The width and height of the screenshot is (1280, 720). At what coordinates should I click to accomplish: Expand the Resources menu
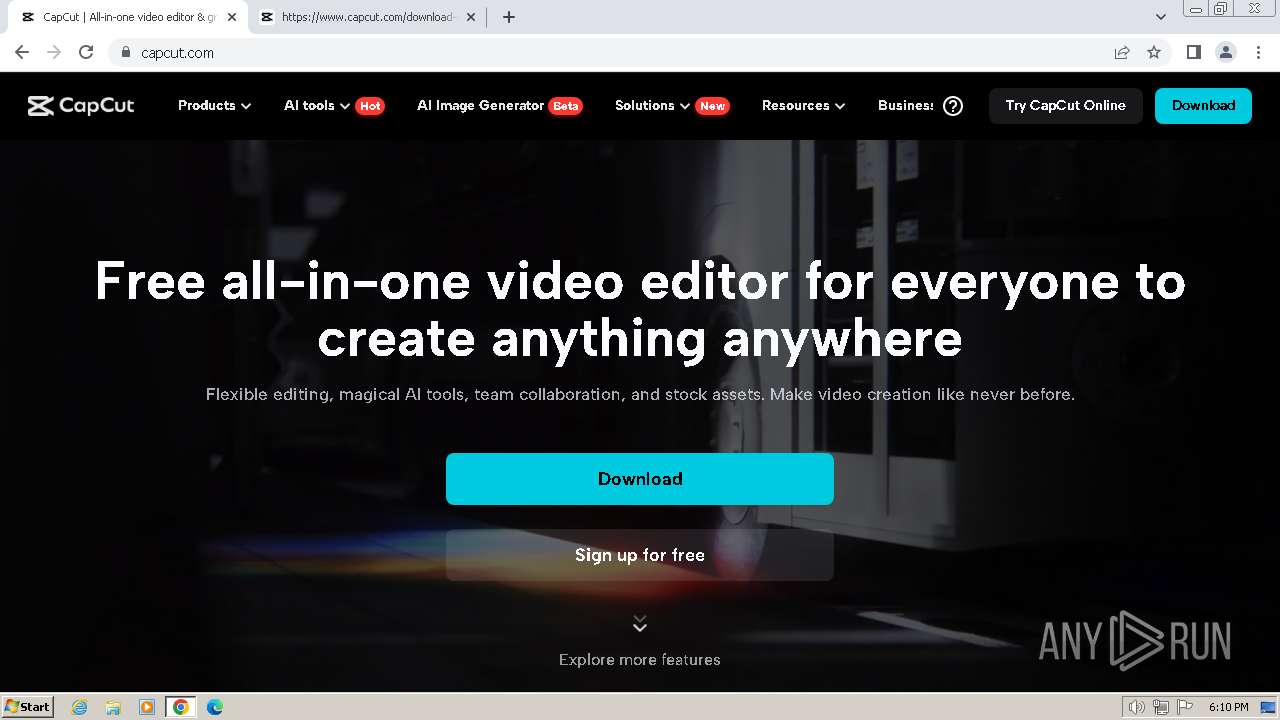[803, 106]
